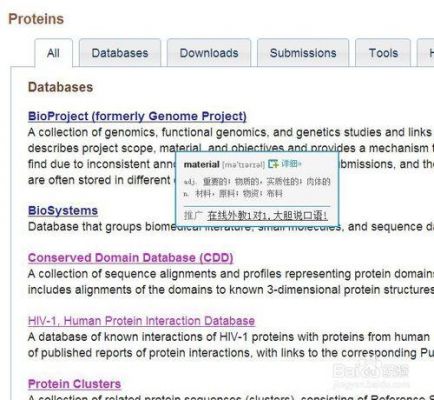Click the Baidu watermark logo
434x400 pixels.
click(371, 371)
